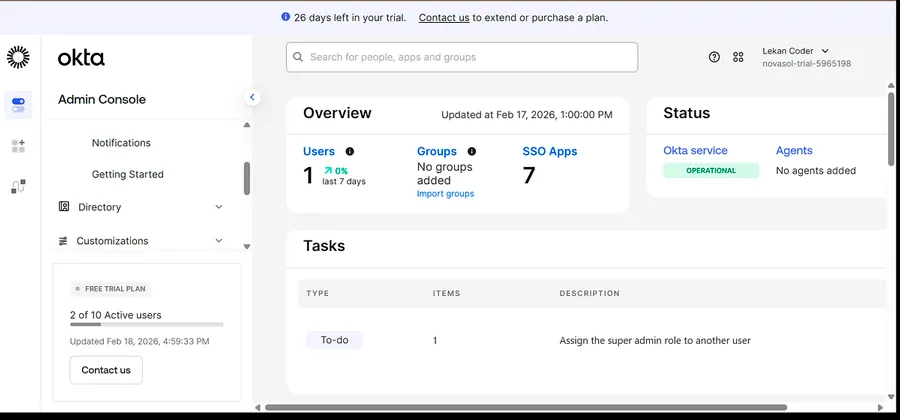Click the active users progress bar
Image resolution: width=900 pixels, height=420 pixels.
click(x=146, y=325)
